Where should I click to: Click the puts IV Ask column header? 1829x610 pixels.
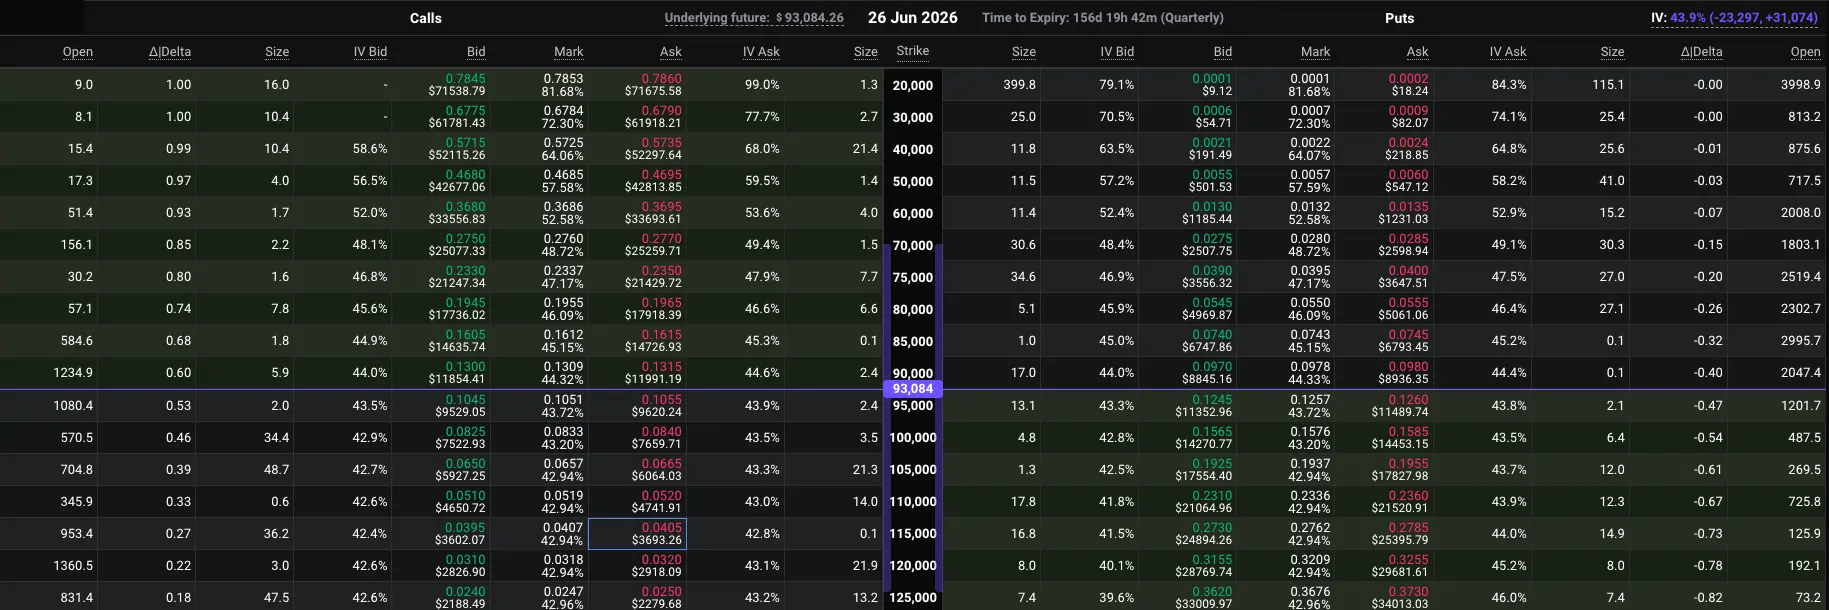1508,52
